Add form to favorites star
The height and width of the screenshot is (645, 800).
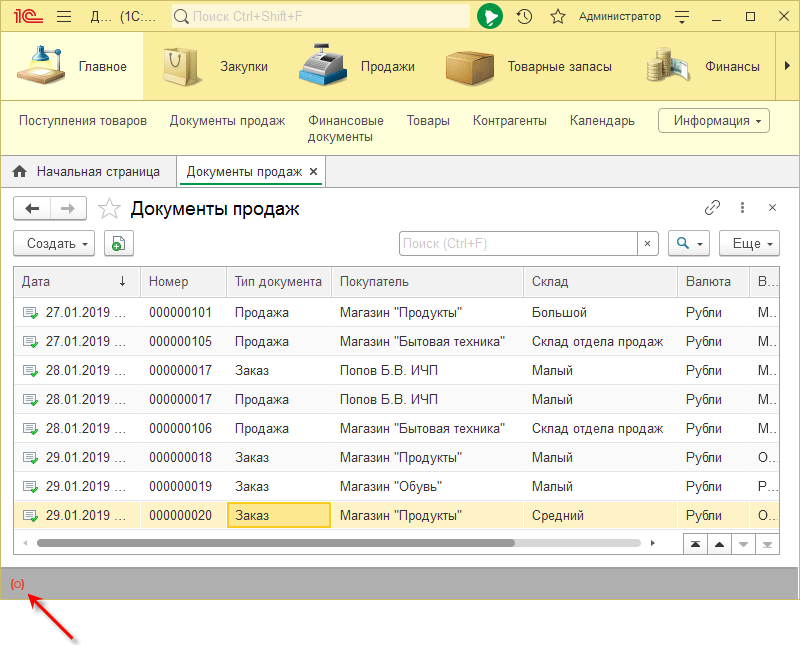point(109,208)
